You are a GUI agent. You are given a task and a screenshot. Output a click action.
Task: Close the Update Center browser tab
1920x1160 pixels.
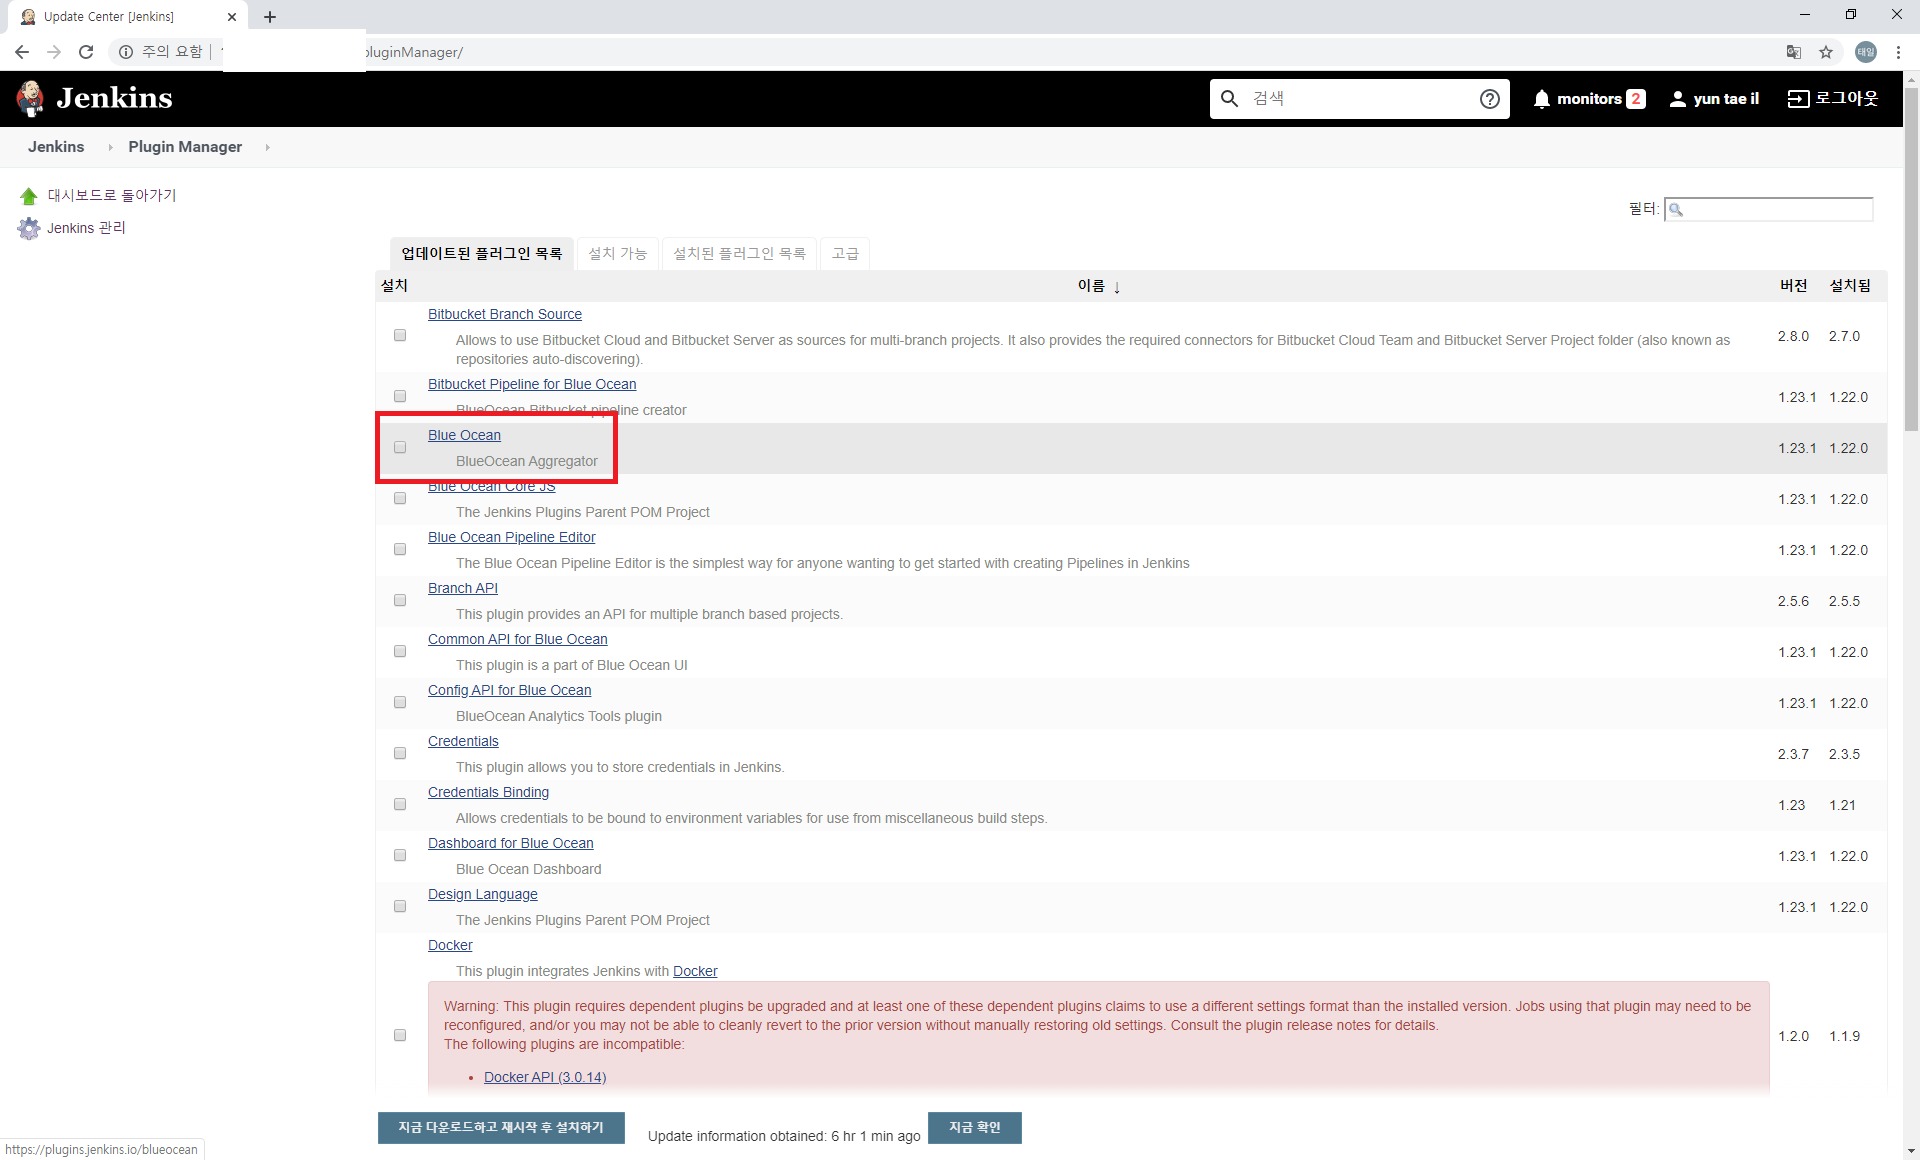(232, 17)
